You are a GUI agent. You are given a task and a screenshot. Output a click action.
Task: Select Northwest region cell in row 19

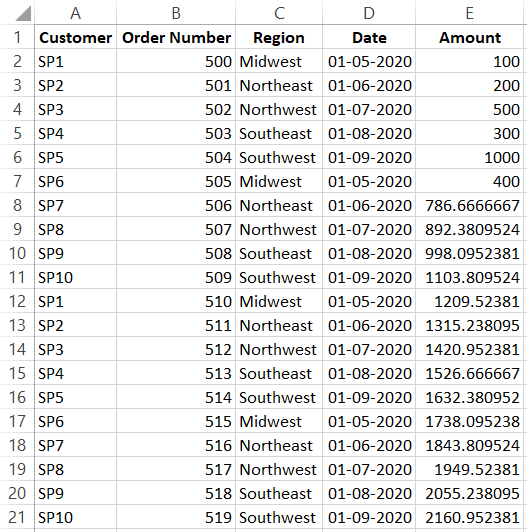click(x=279, y=469)
